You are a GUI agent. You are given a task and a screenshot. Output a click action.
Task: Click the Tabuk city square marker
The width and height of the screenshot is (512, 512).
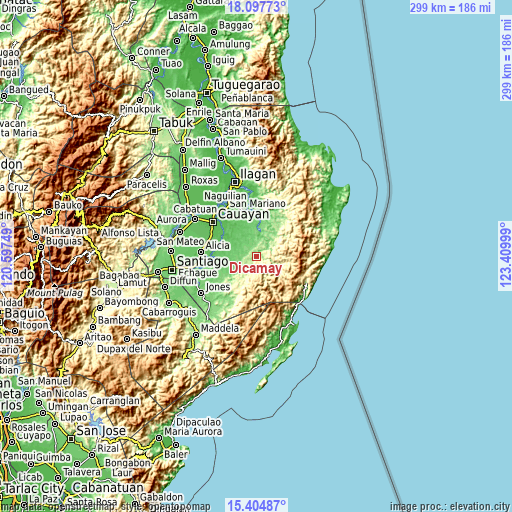point(154,131)
